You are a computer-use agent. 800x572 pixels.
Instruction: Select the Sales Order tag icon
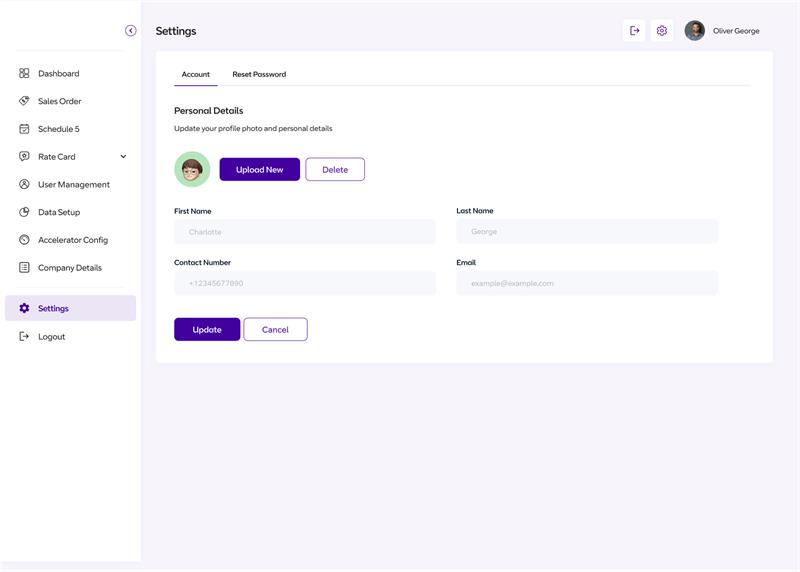[x=24, y=101]
